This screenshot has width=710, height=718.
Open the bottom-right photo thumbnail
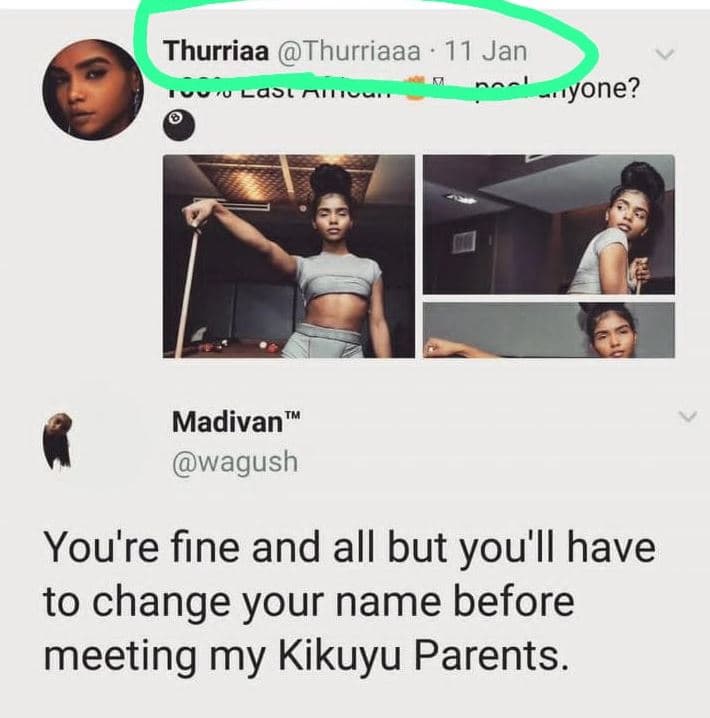pos(548,330)
